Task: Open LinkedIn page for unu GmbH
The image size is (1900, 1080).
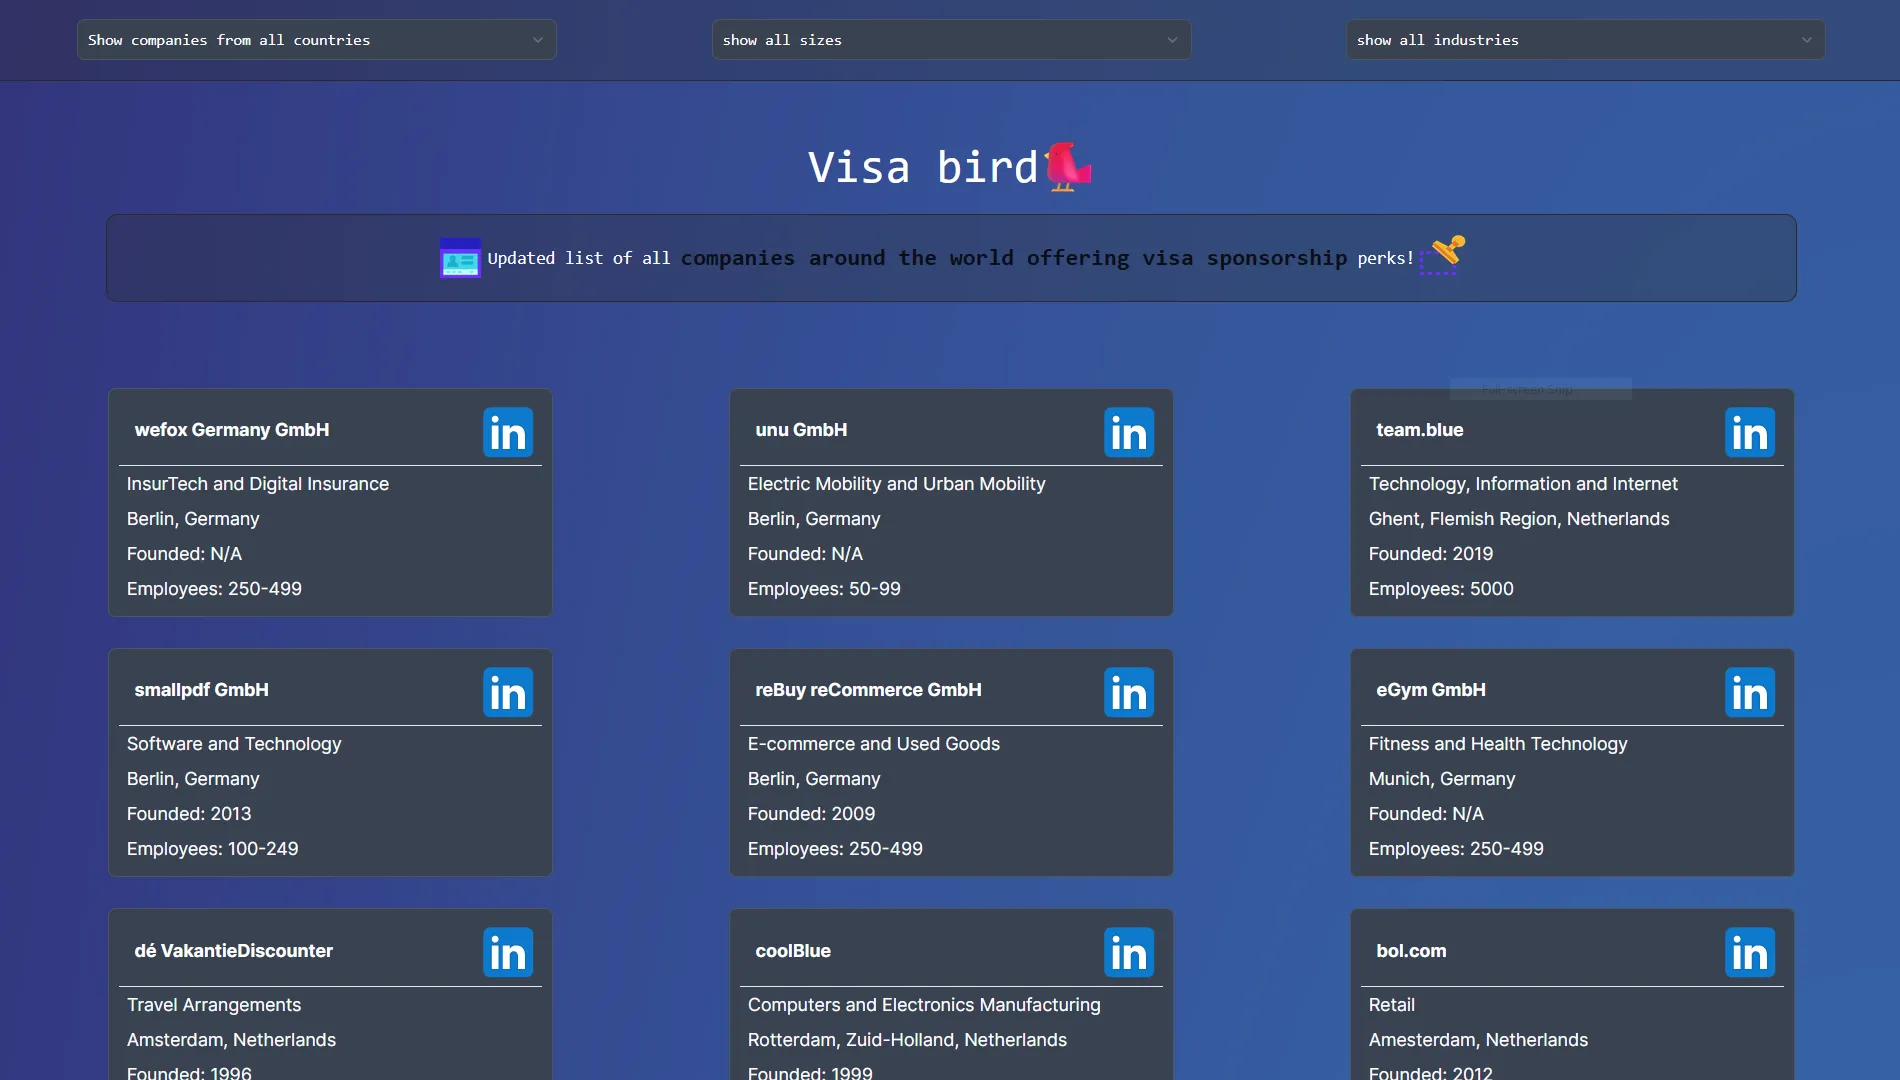Action: pyautogui.click(x=1129, y=432)
